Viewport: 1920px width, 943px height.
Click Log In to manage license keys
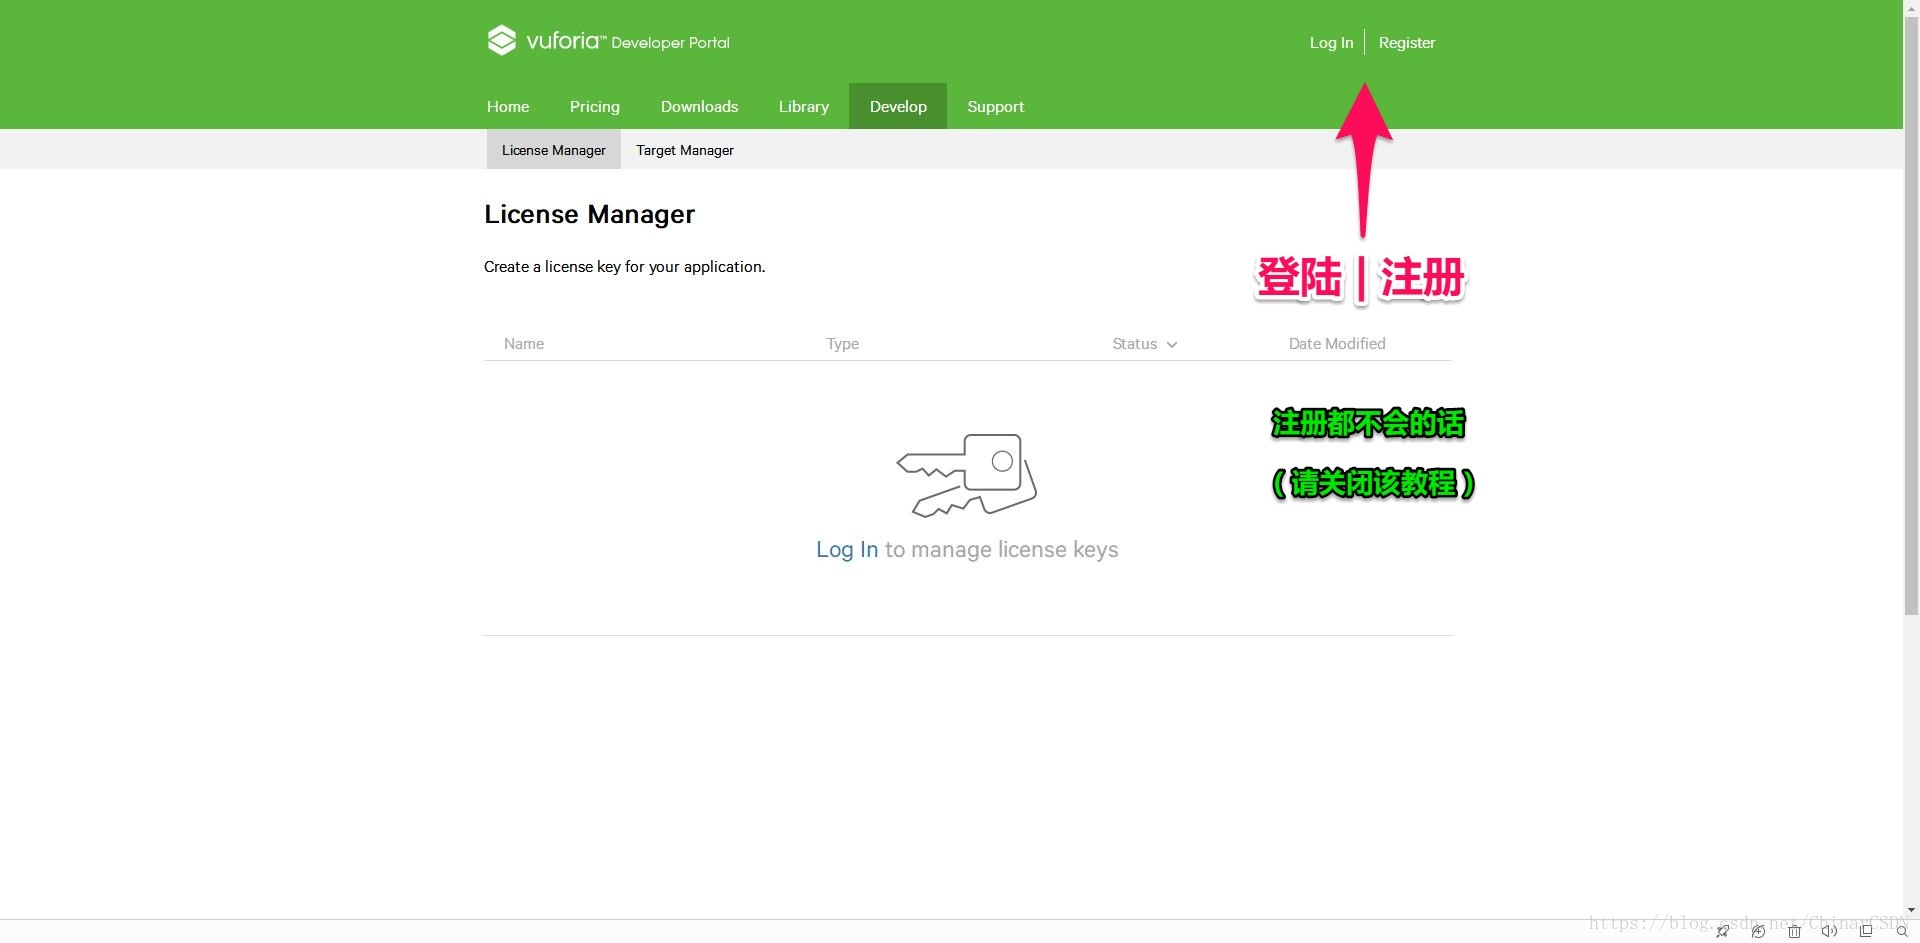(x=847, y=550)
